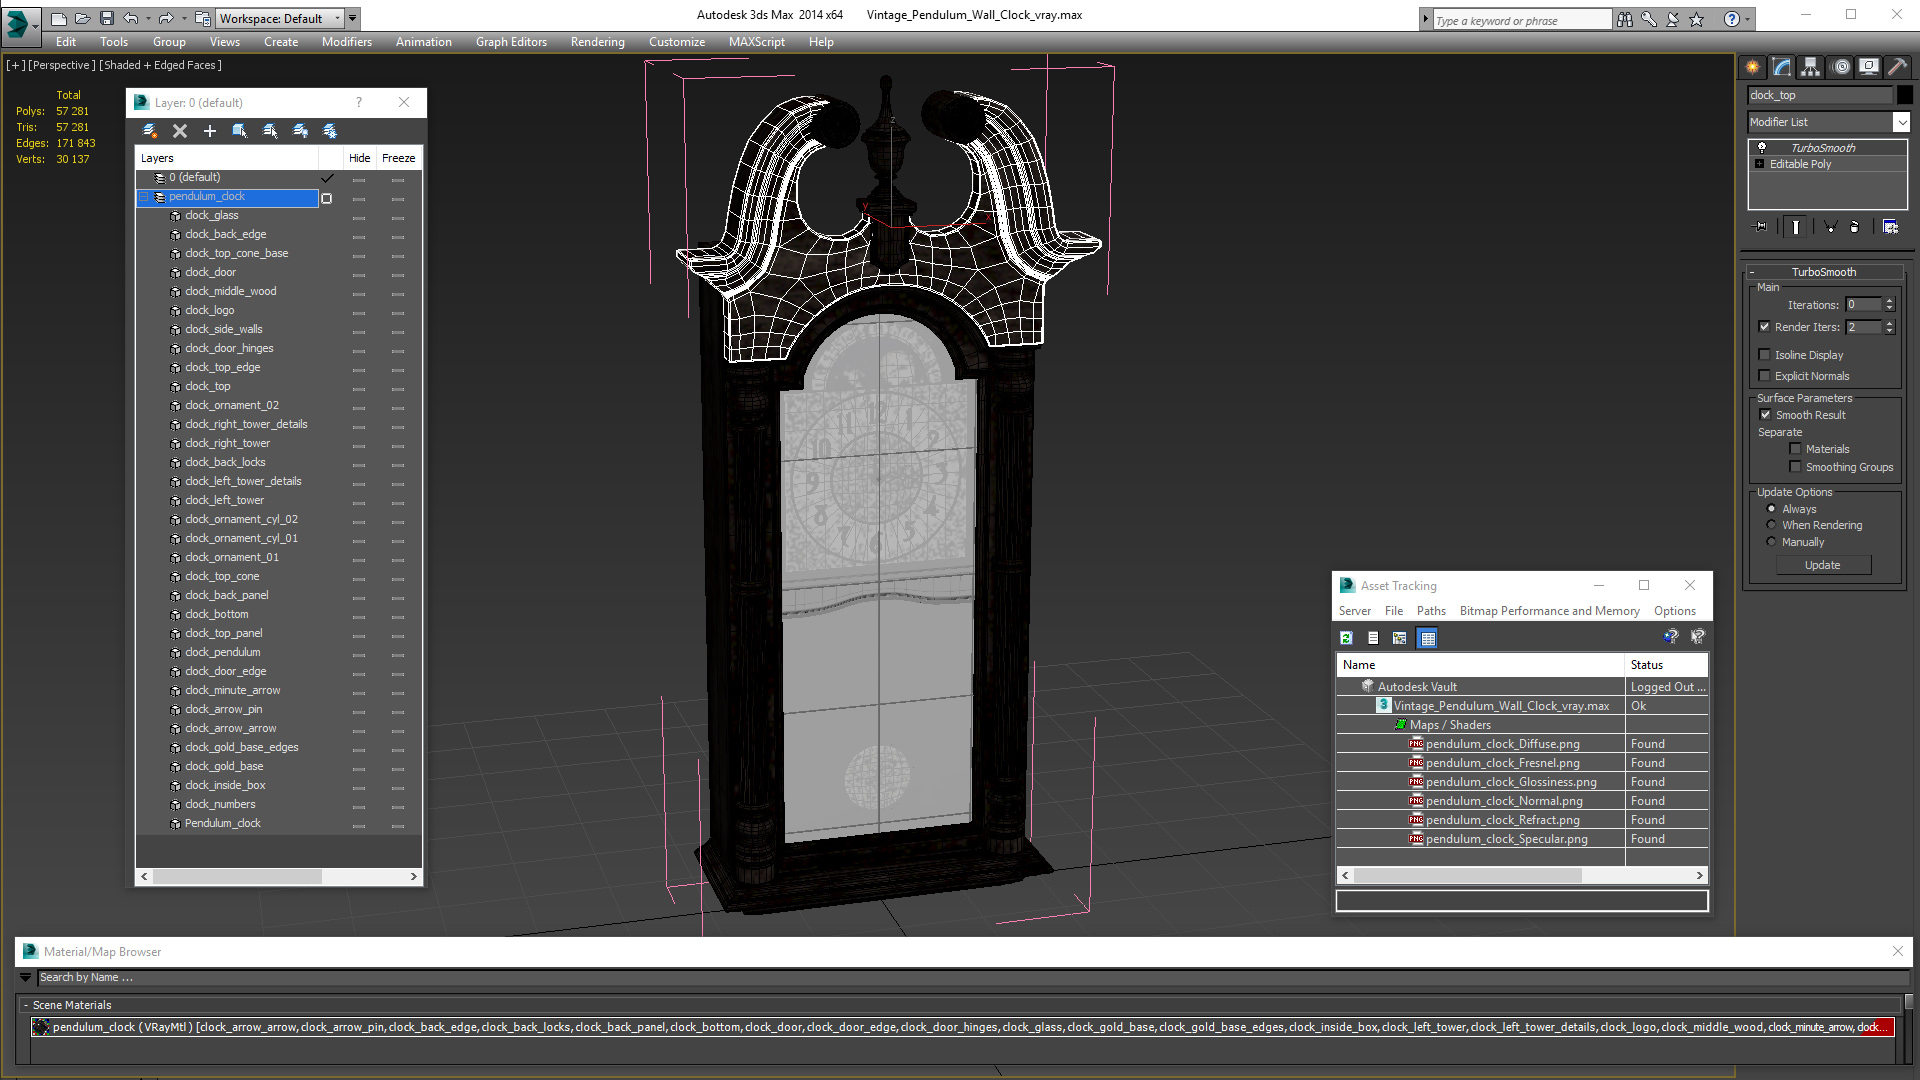This screenshot has height=1080, width=1920.
Task: Click the Hide column header in Layers
Action: [359, 158]
